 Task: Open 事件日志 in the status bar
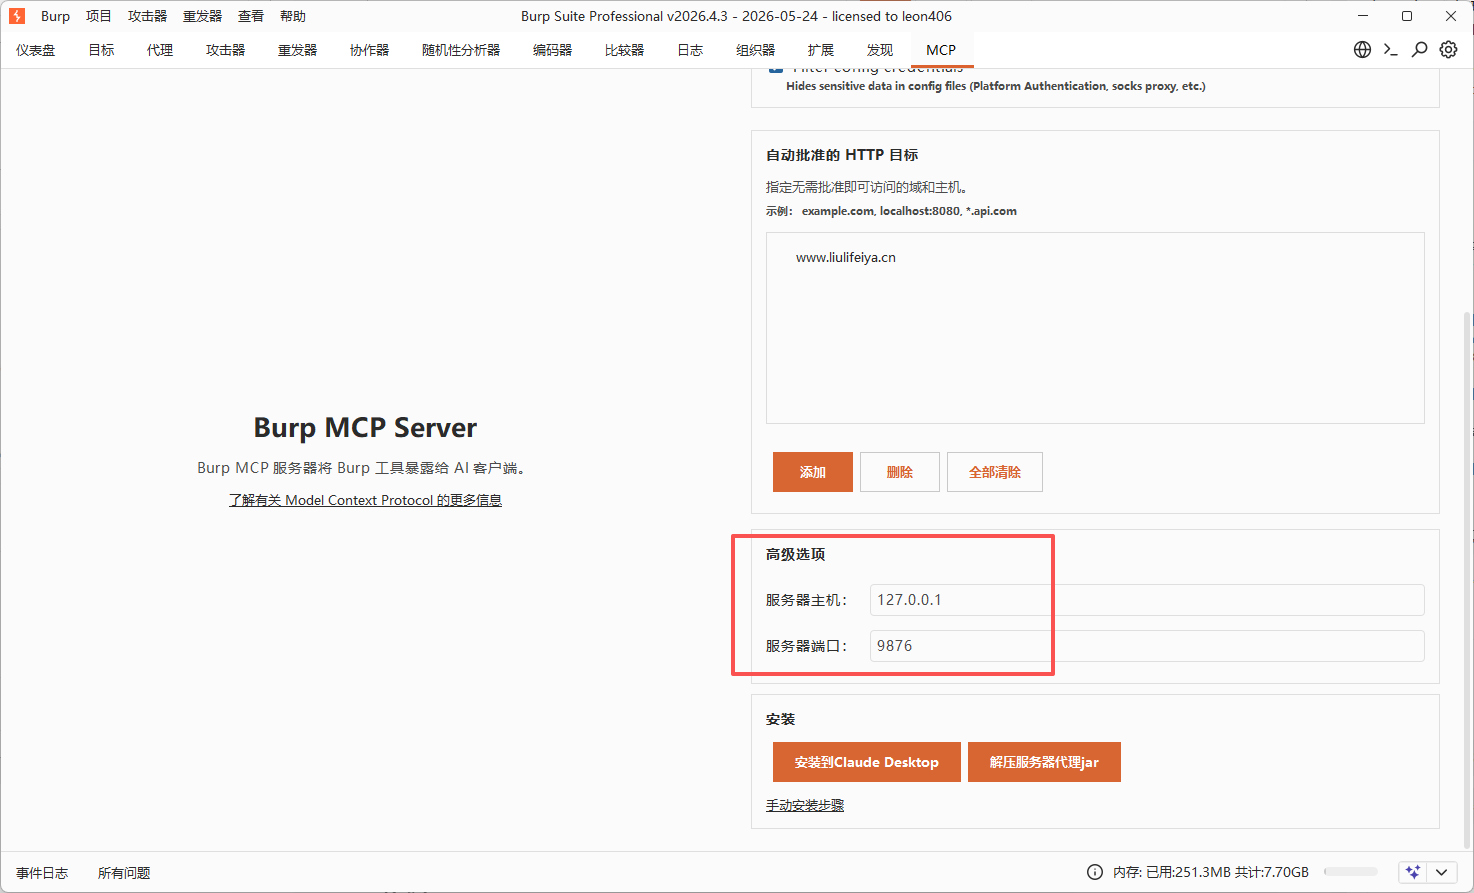pyautogui.click(x=42, y=873)
